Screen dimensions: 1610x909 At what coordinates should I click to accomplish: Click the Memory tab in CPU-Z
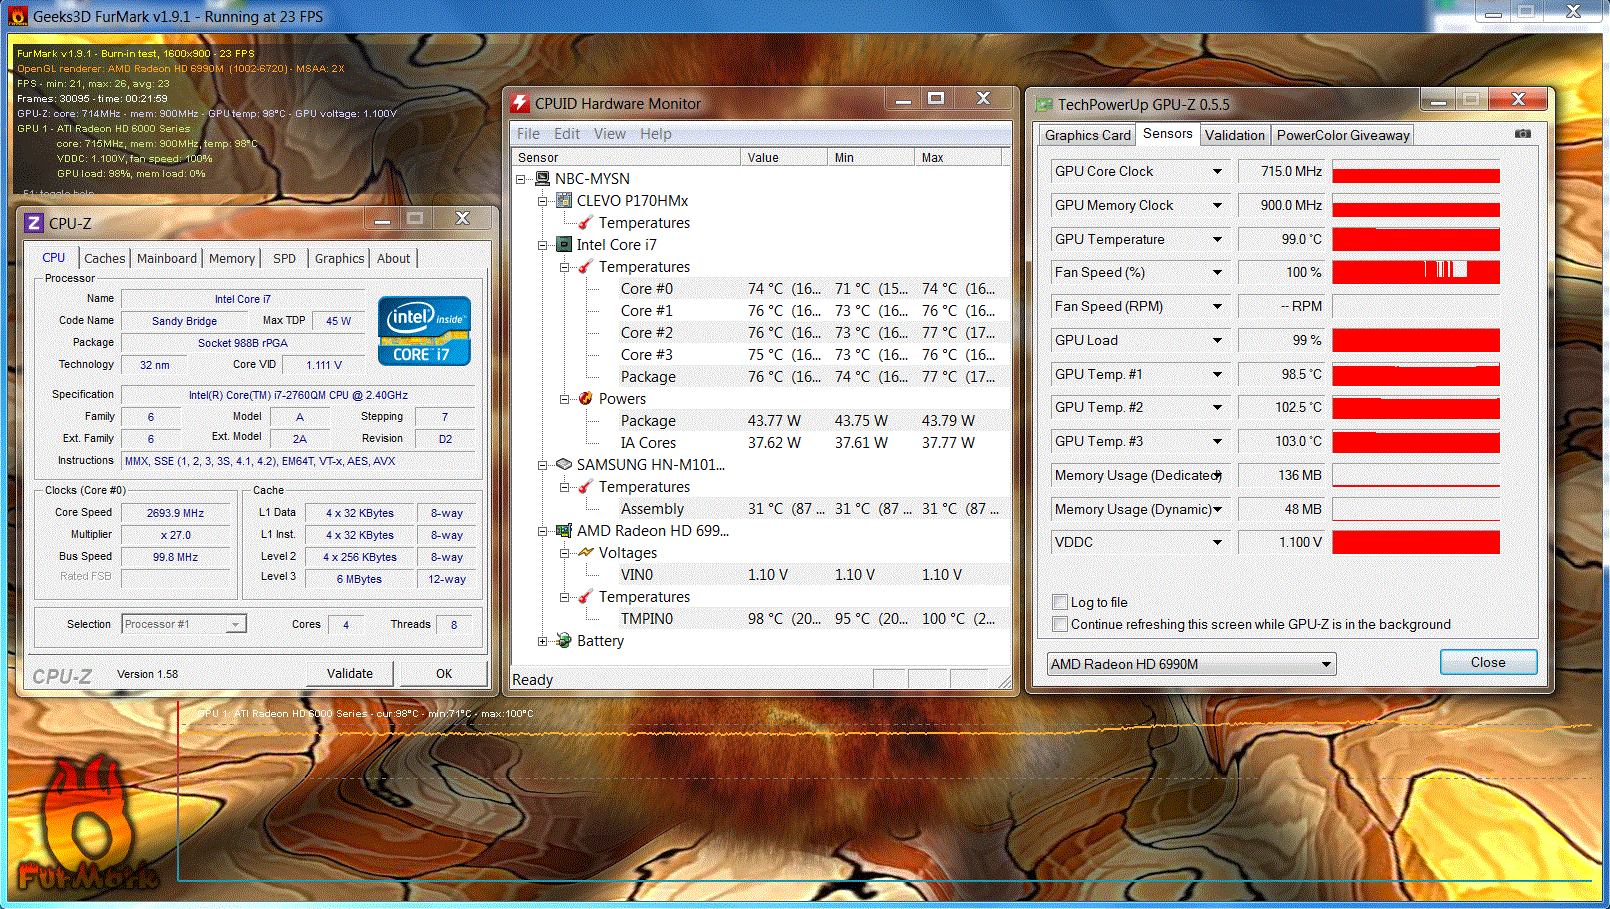[232, 258]
